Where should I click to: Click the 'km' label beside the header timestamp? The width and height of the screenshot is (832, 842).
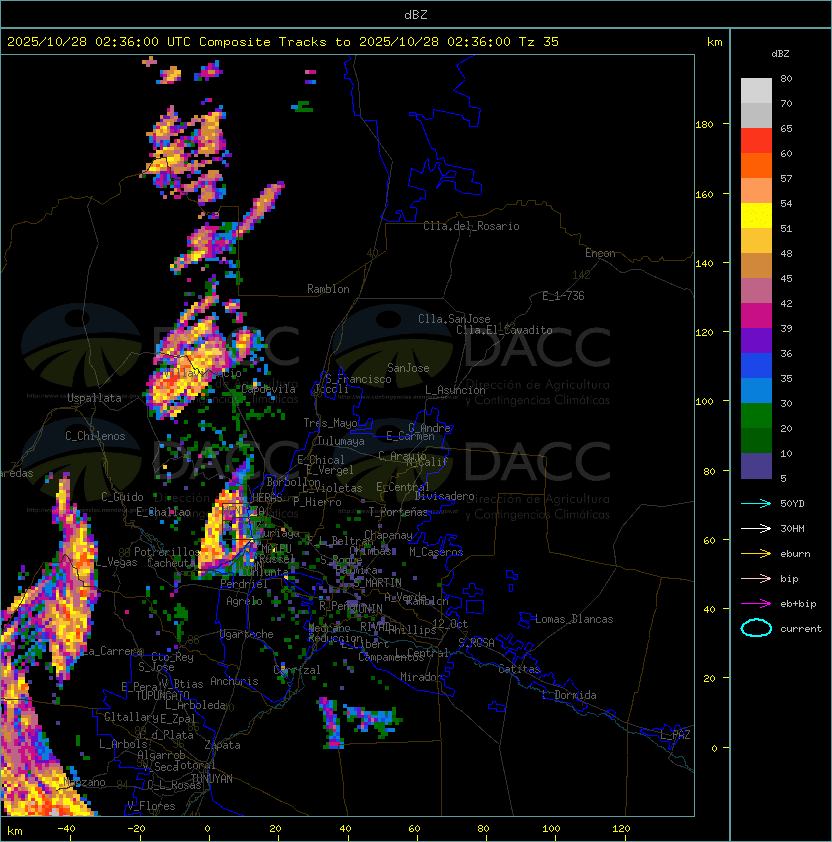click(714, 42)
